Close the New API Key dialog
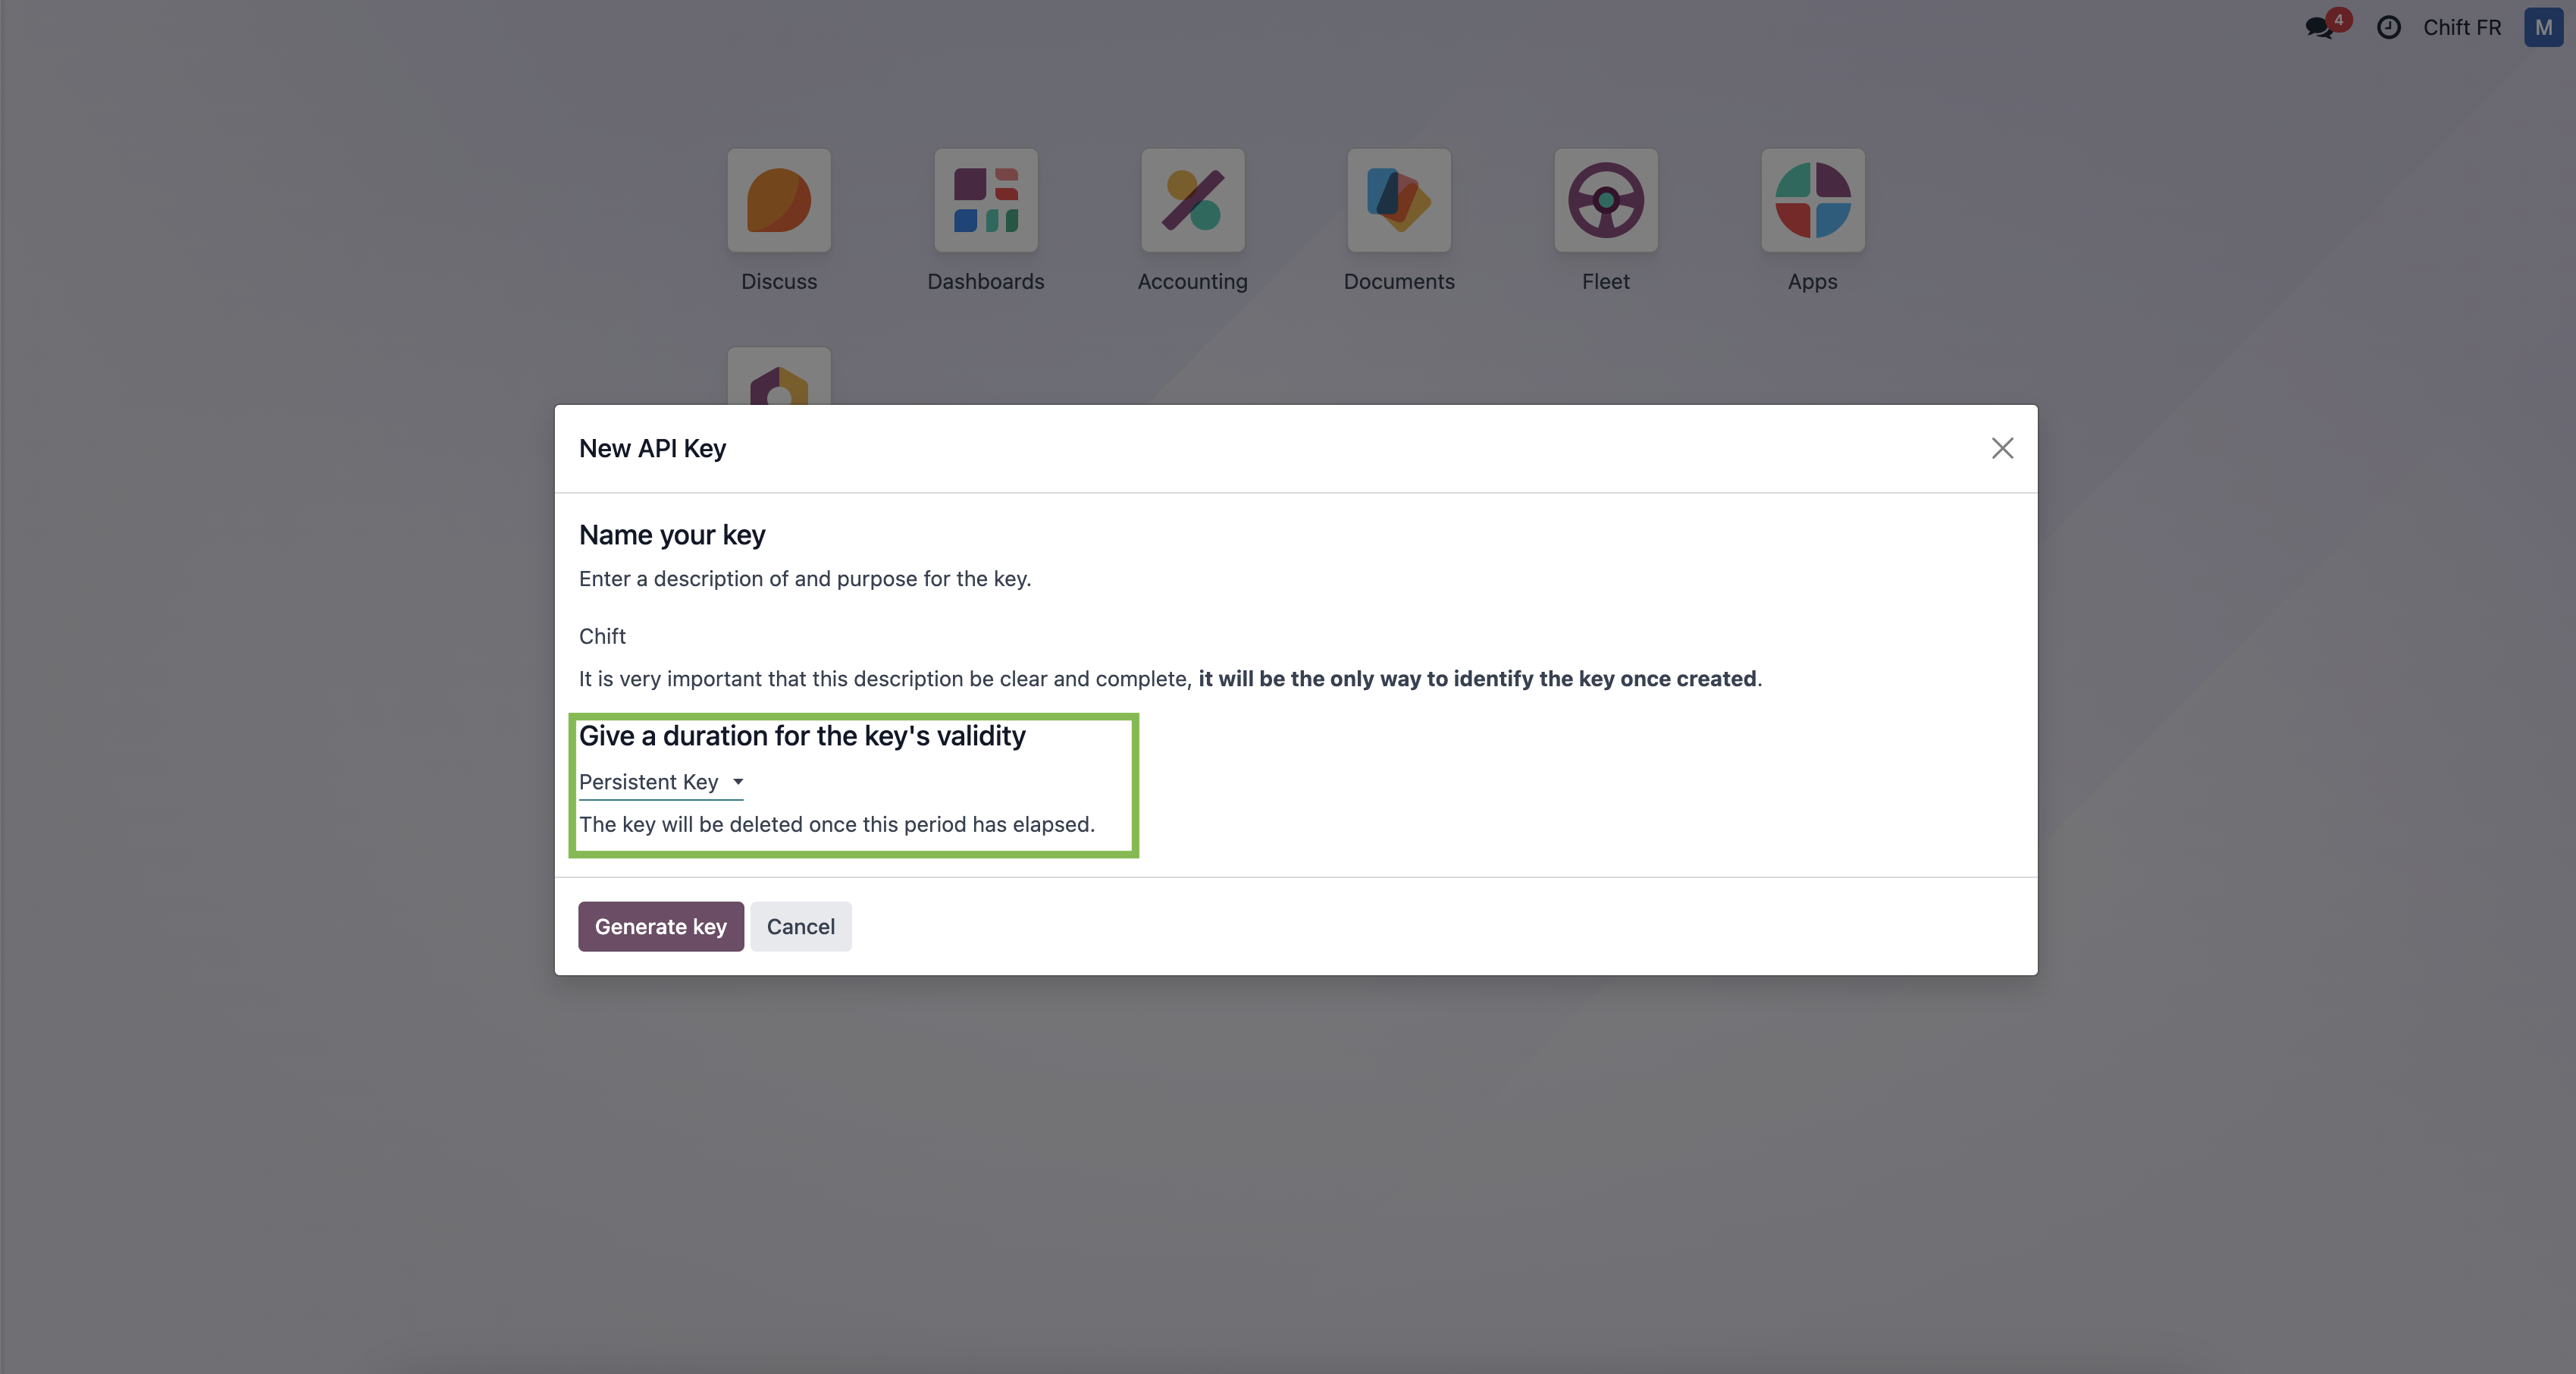Image resolution: width=2576 pixels, height=1374 pixels. [x=2001, y=448]
